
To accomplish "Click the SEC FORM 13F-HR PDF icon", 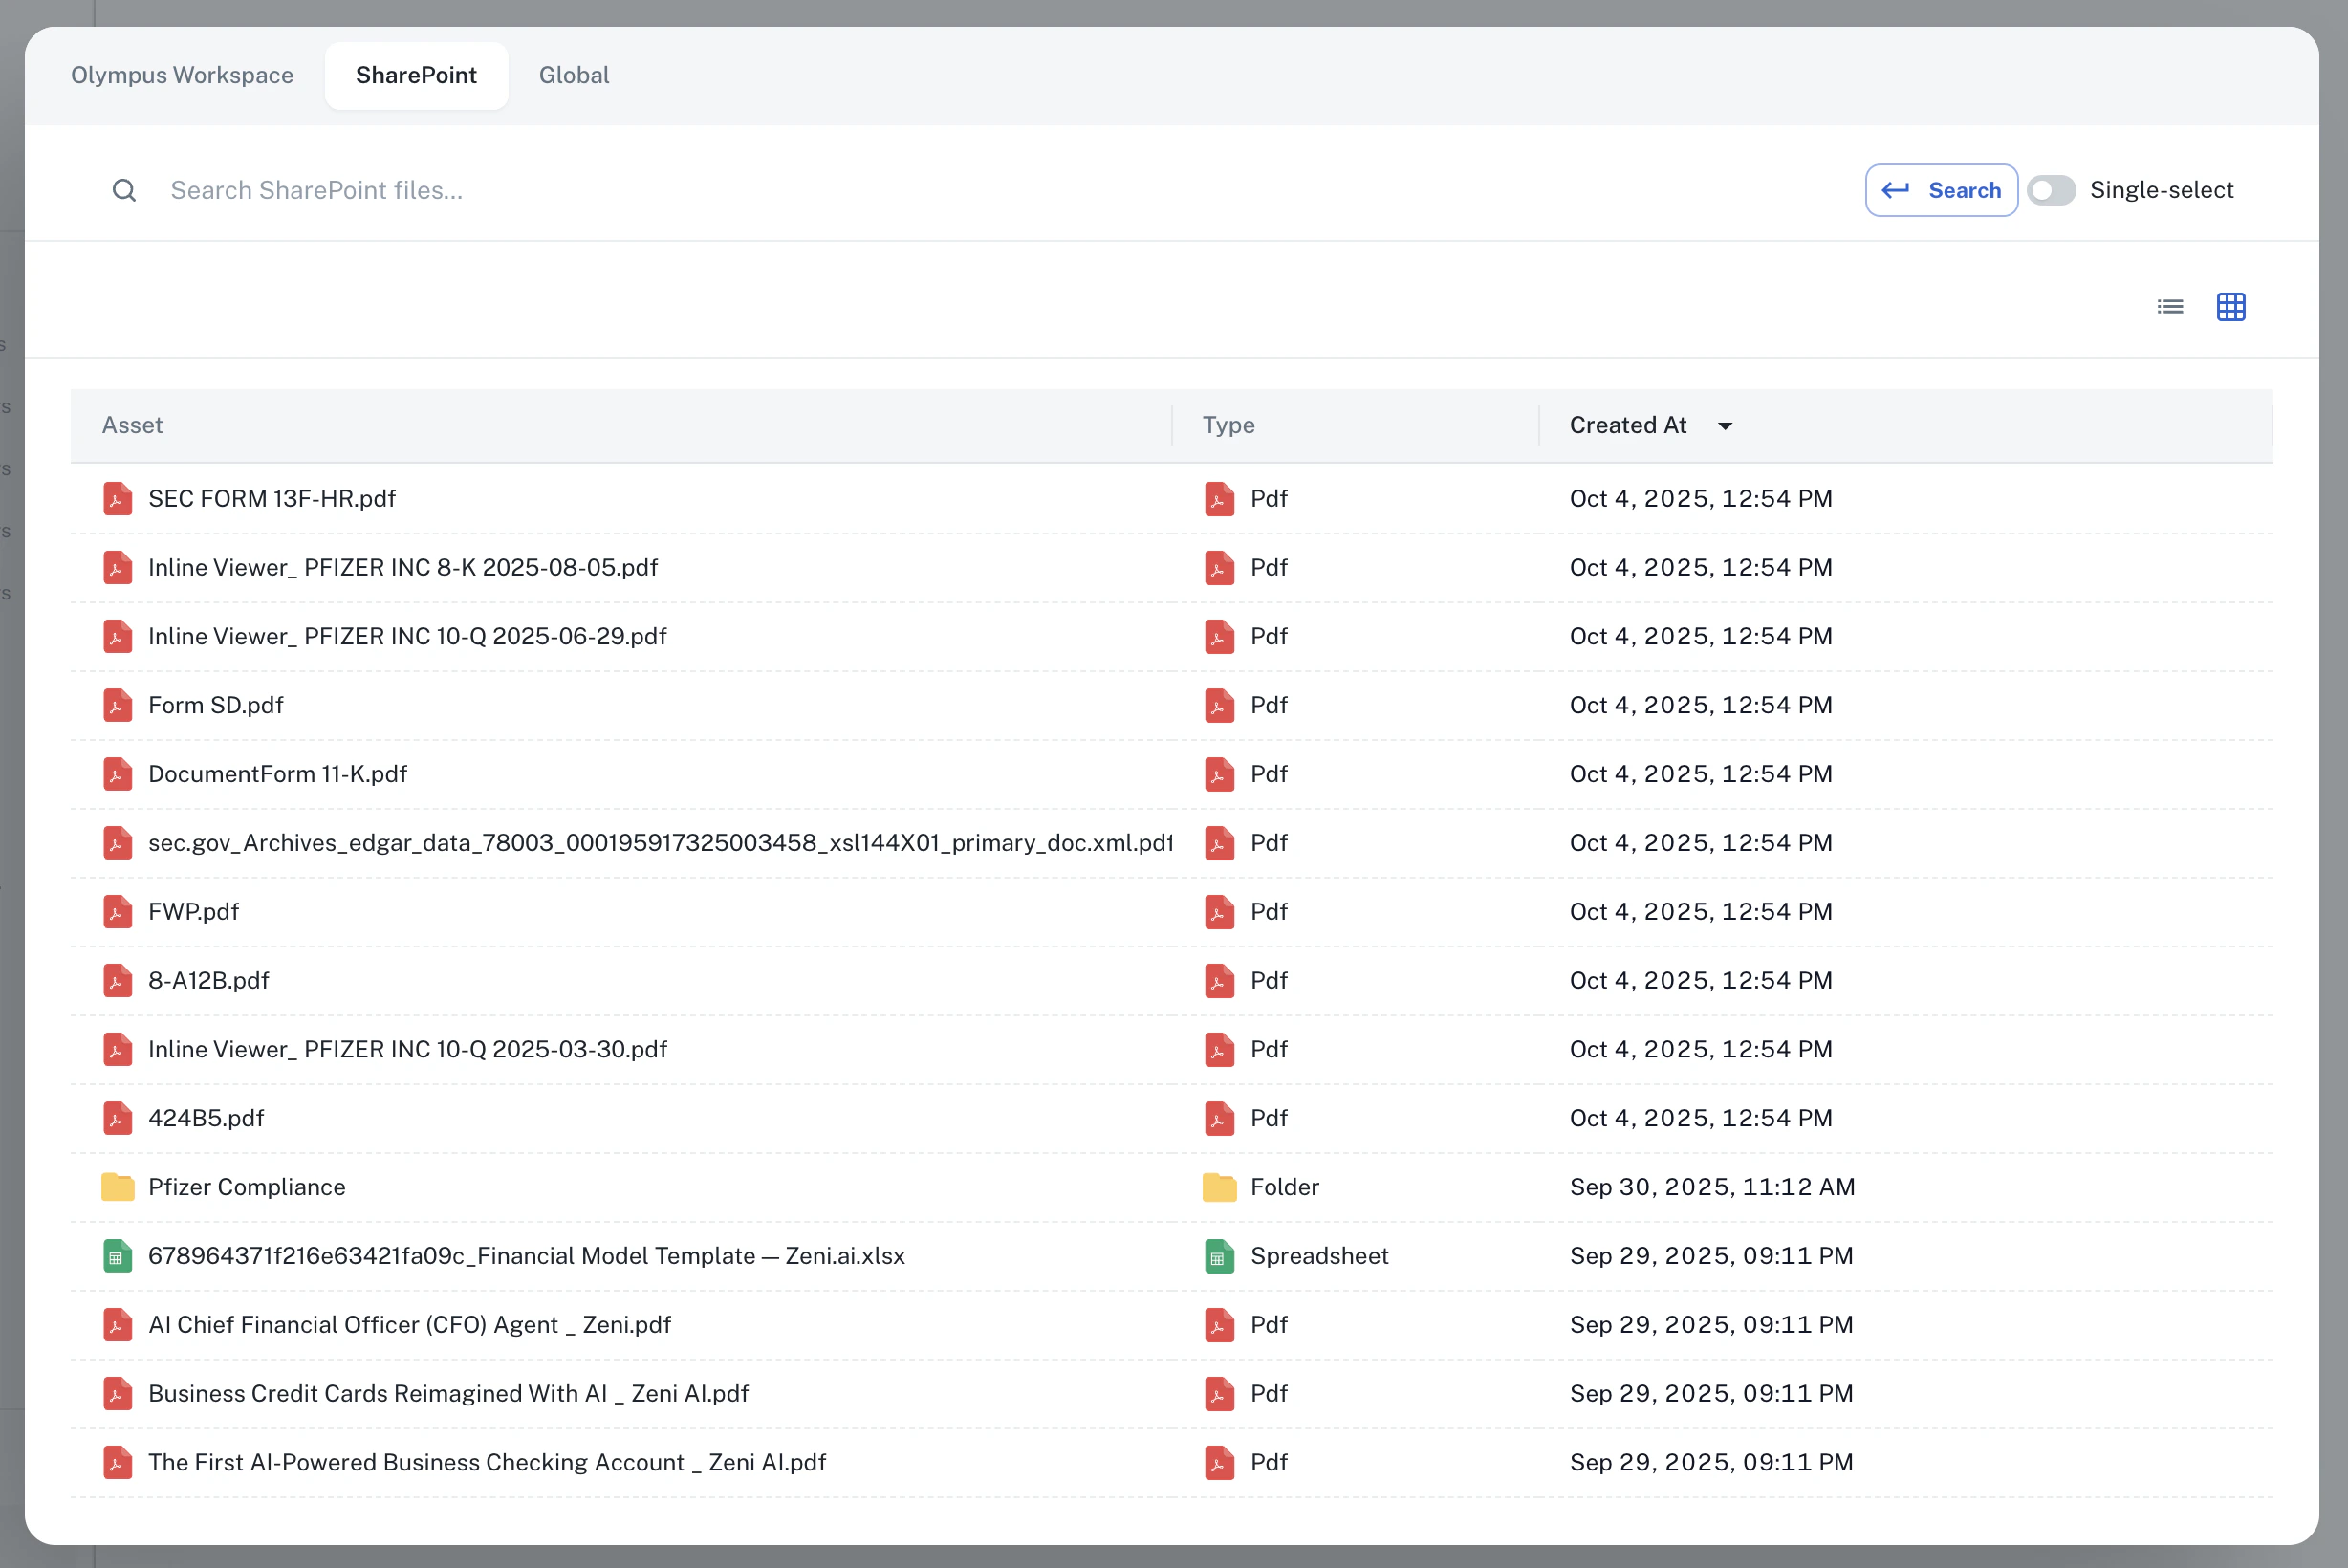I will (117, 499).
